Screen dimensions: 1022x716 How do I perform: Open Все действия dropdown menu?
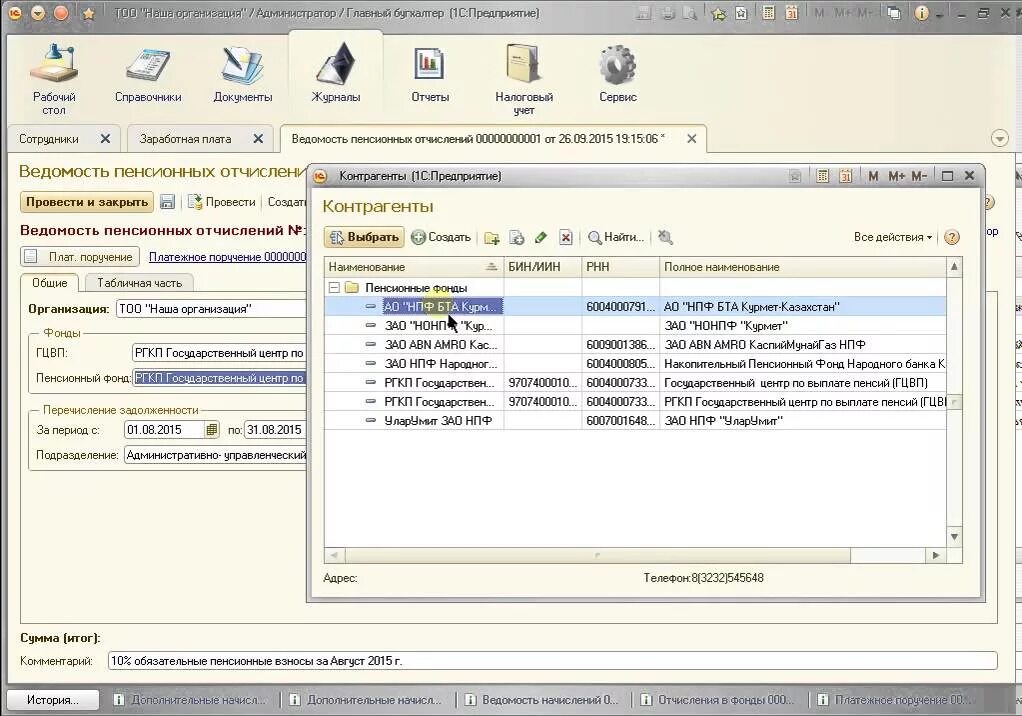[892, 237]
